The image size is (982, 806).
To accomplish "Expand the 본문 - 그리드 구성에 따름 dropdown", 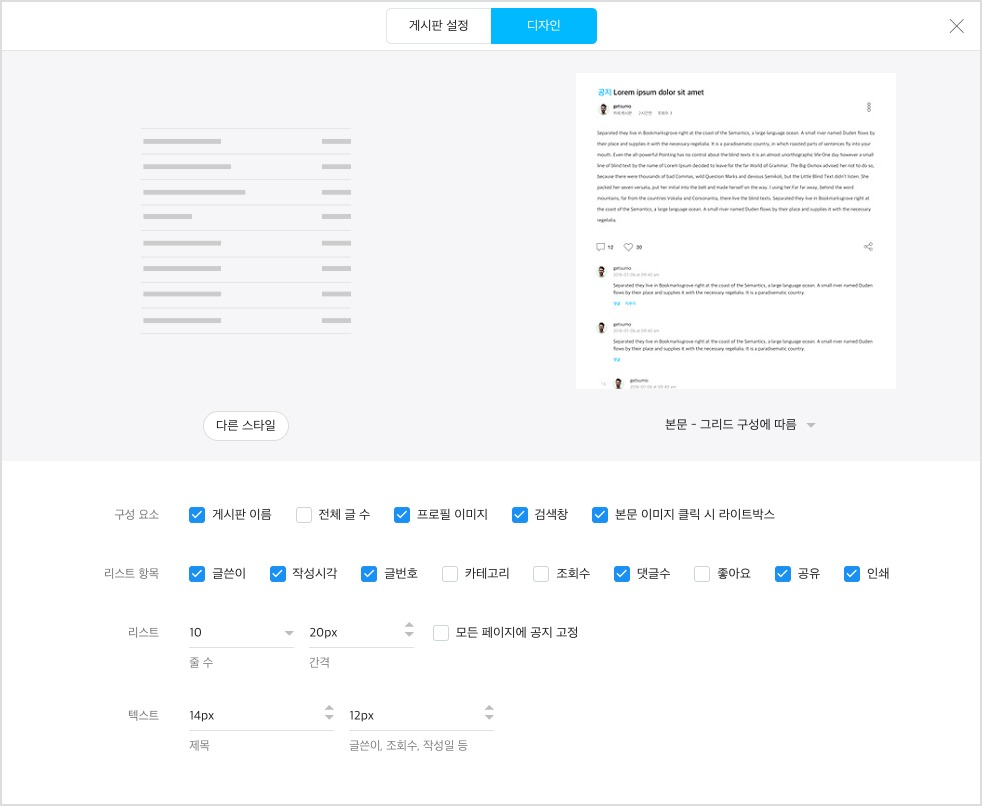I will (x=740, y=425).
